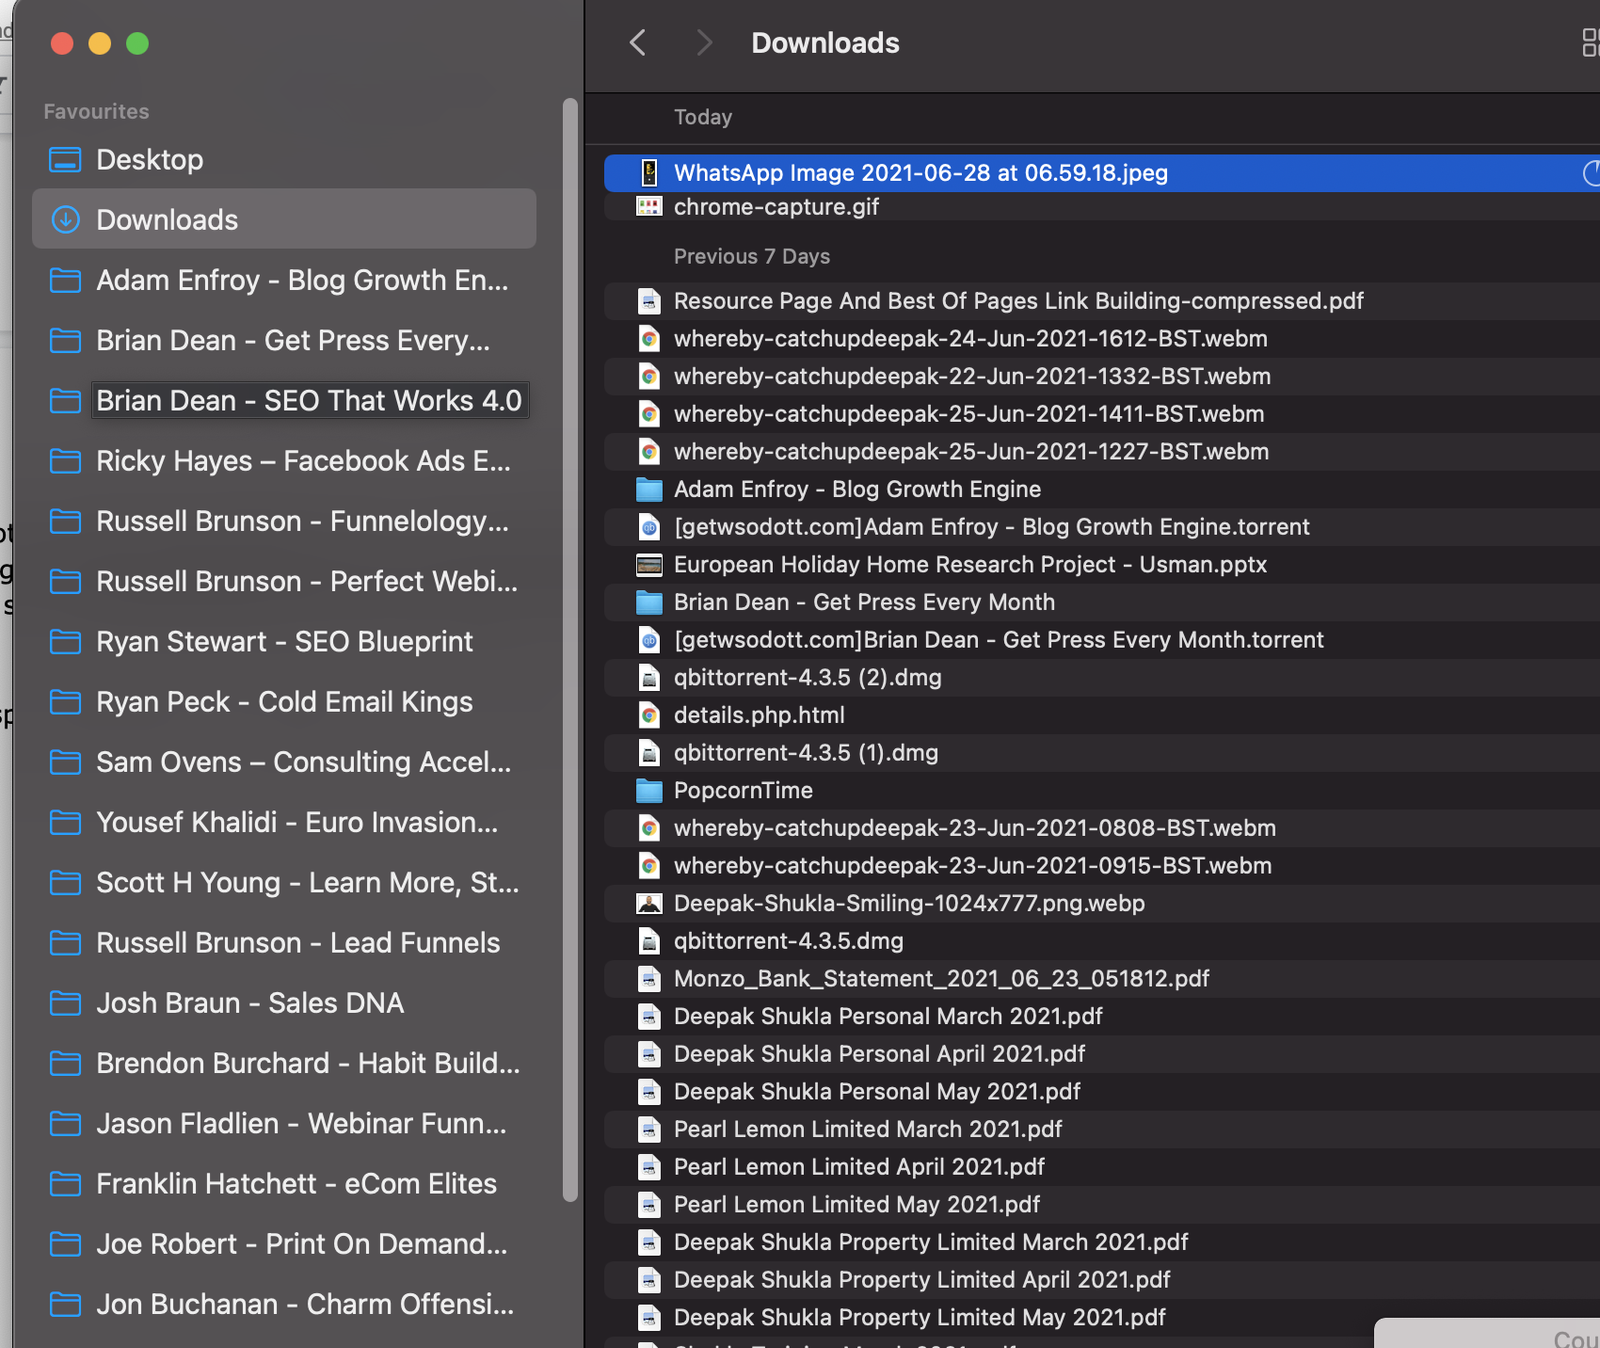Select Deepak Shukla Personal May 2021.pdf
Viewport: 1600px width, 1348px height.
(x=1102, y=1092)
